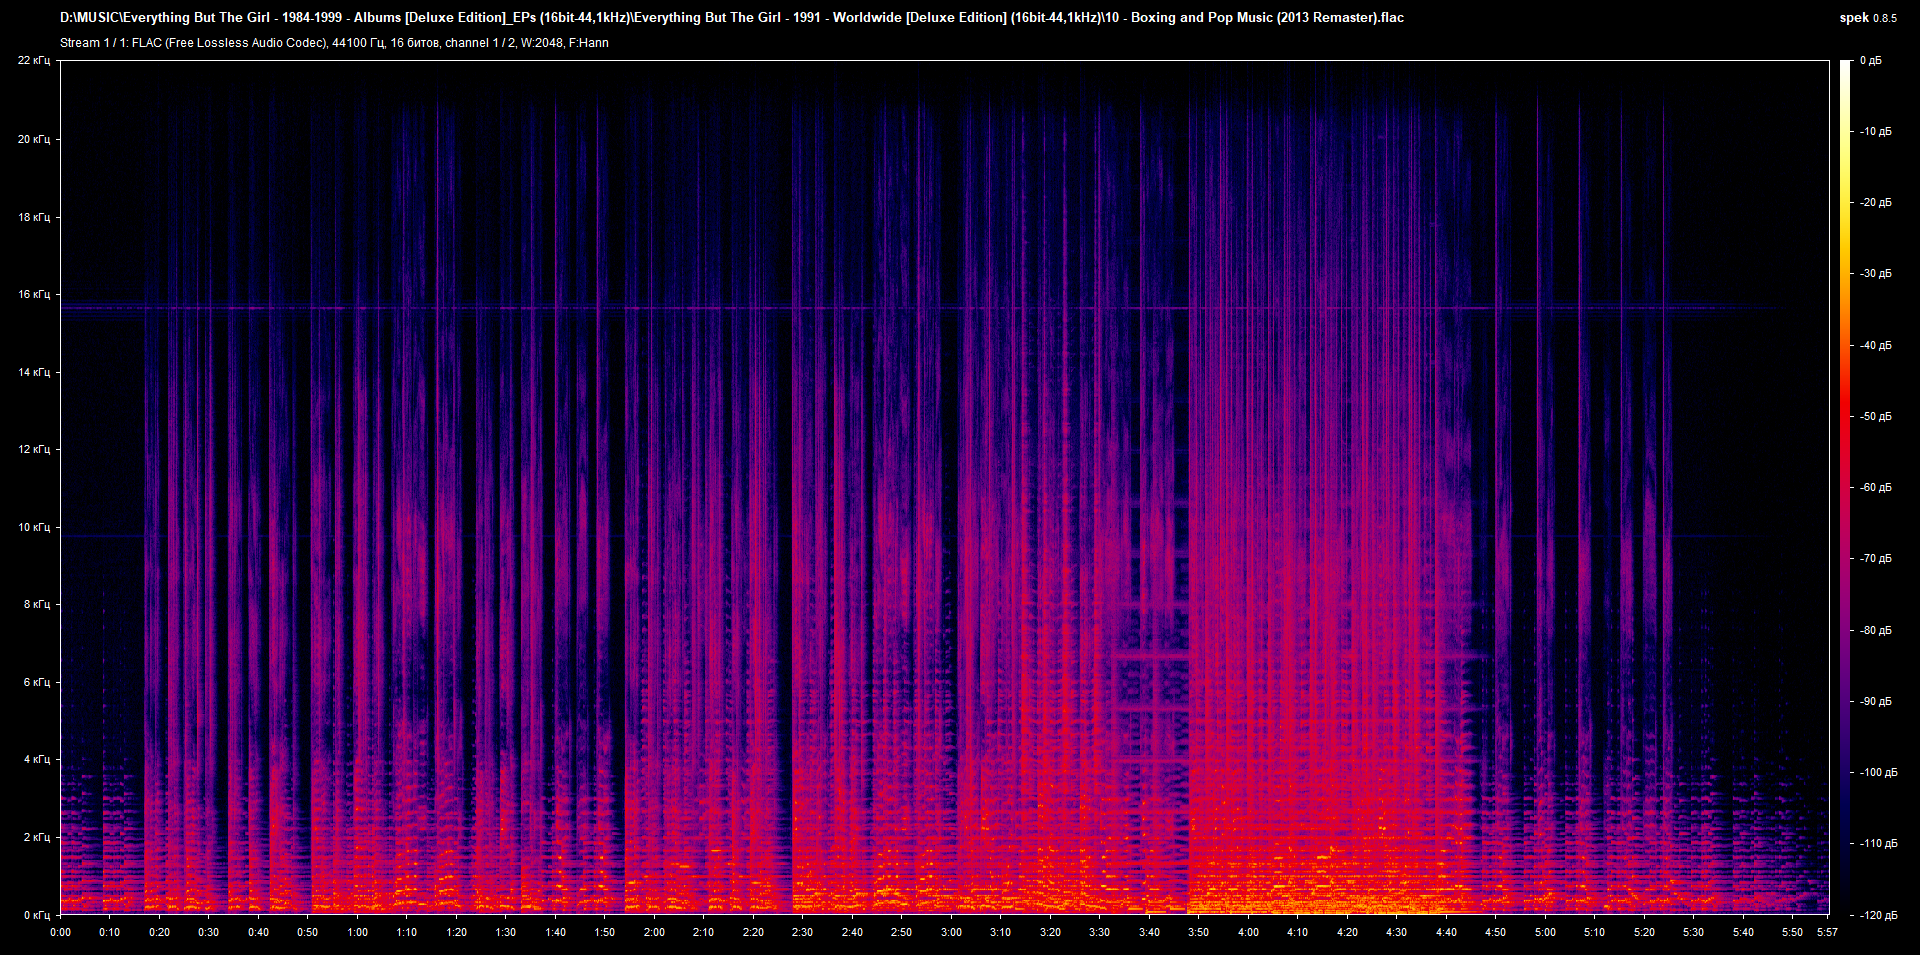1920x955 pixels.
Task: Click the '22 кГц' frequency axis label
Action: 34,61
